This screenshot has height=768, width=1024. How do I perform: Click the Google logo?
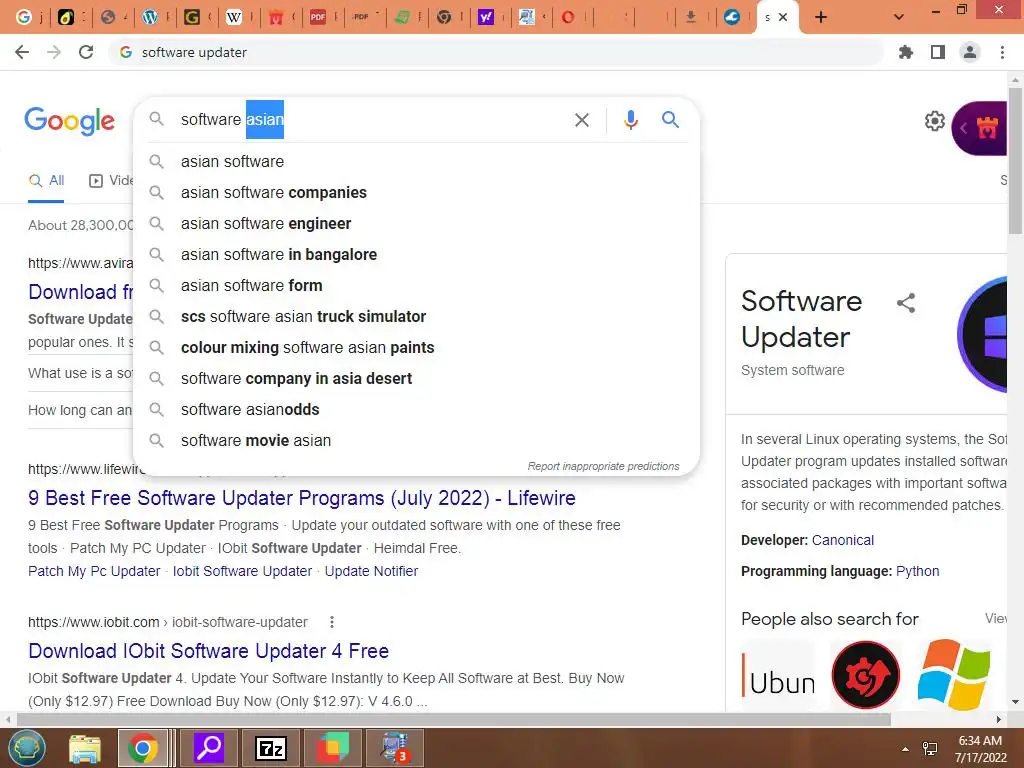click(x=69, y=121)
